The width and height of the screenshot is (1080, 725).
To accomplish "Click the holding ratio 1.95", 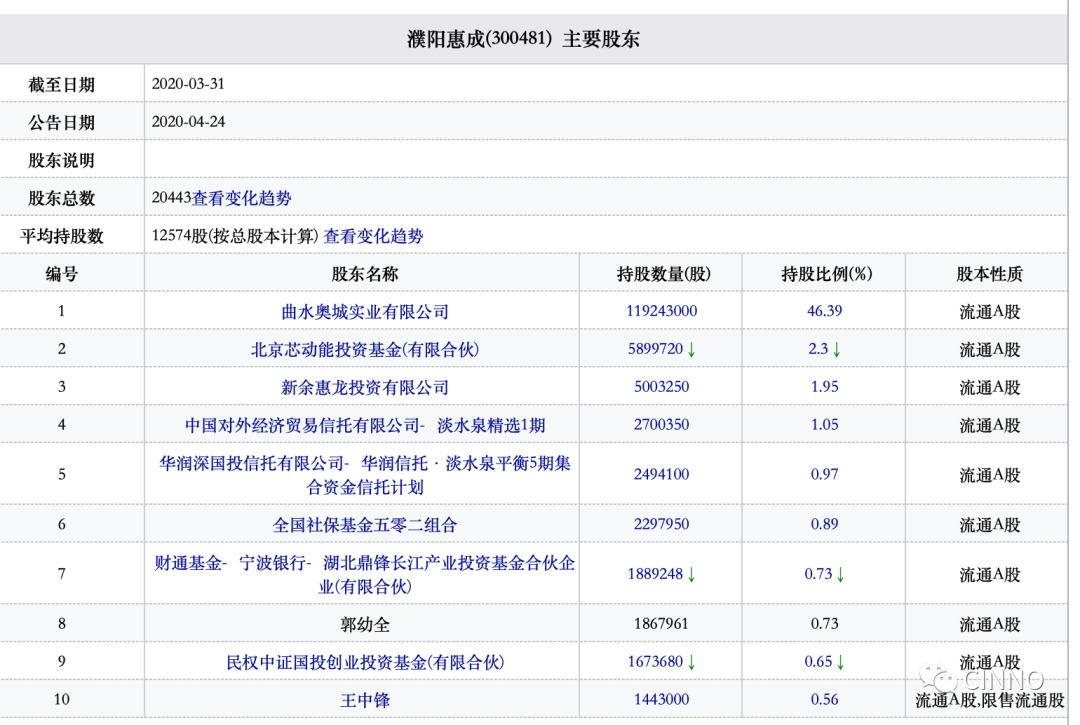I will (x=824, y=387).
